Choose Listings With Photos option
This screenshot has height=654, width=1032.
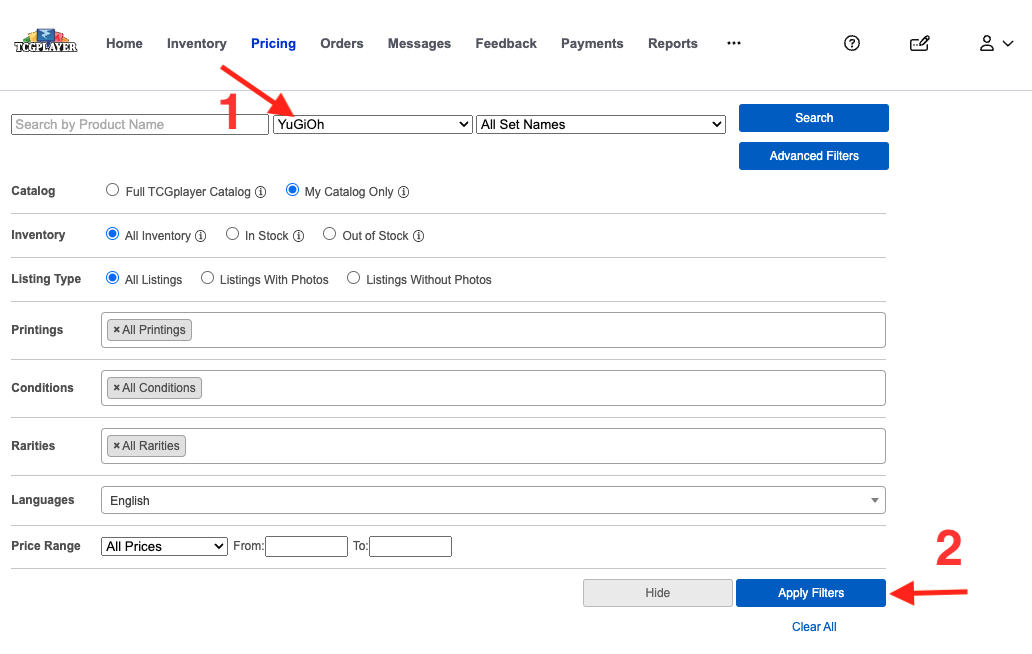[x=207, y=278]
